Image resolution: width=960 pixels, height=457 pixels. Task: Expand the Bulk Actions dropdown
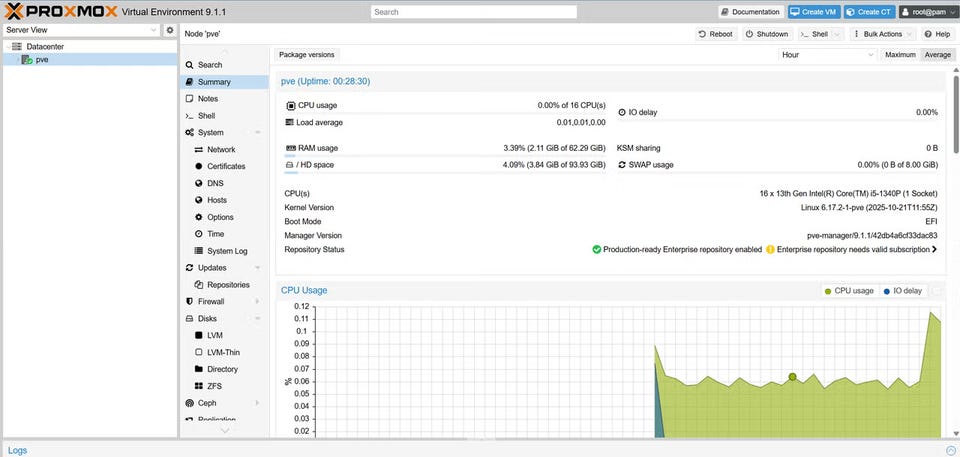877,34
